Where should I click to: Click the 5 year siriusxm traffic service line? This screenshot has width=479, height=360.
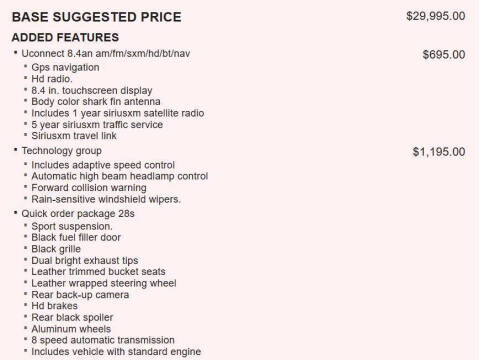pyautogui.click(x=97, y=125)
